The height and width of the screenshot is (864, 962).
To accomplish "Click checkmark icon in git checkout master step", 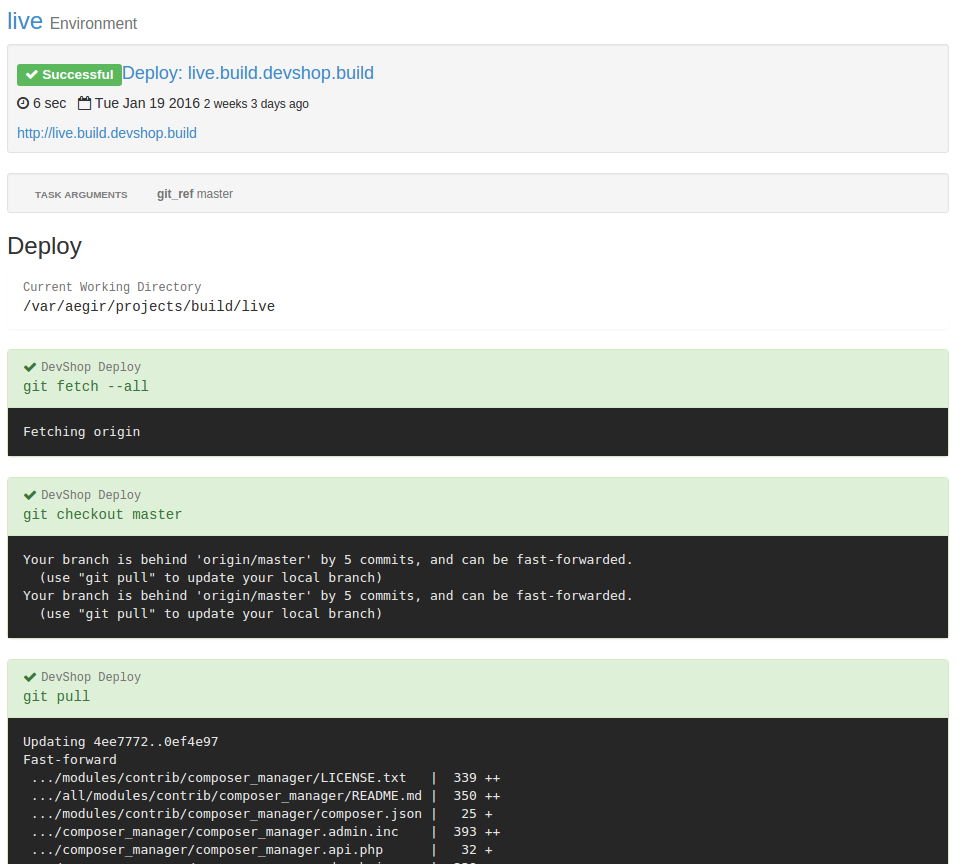I will pyautogui.click(x=30, y=495).
